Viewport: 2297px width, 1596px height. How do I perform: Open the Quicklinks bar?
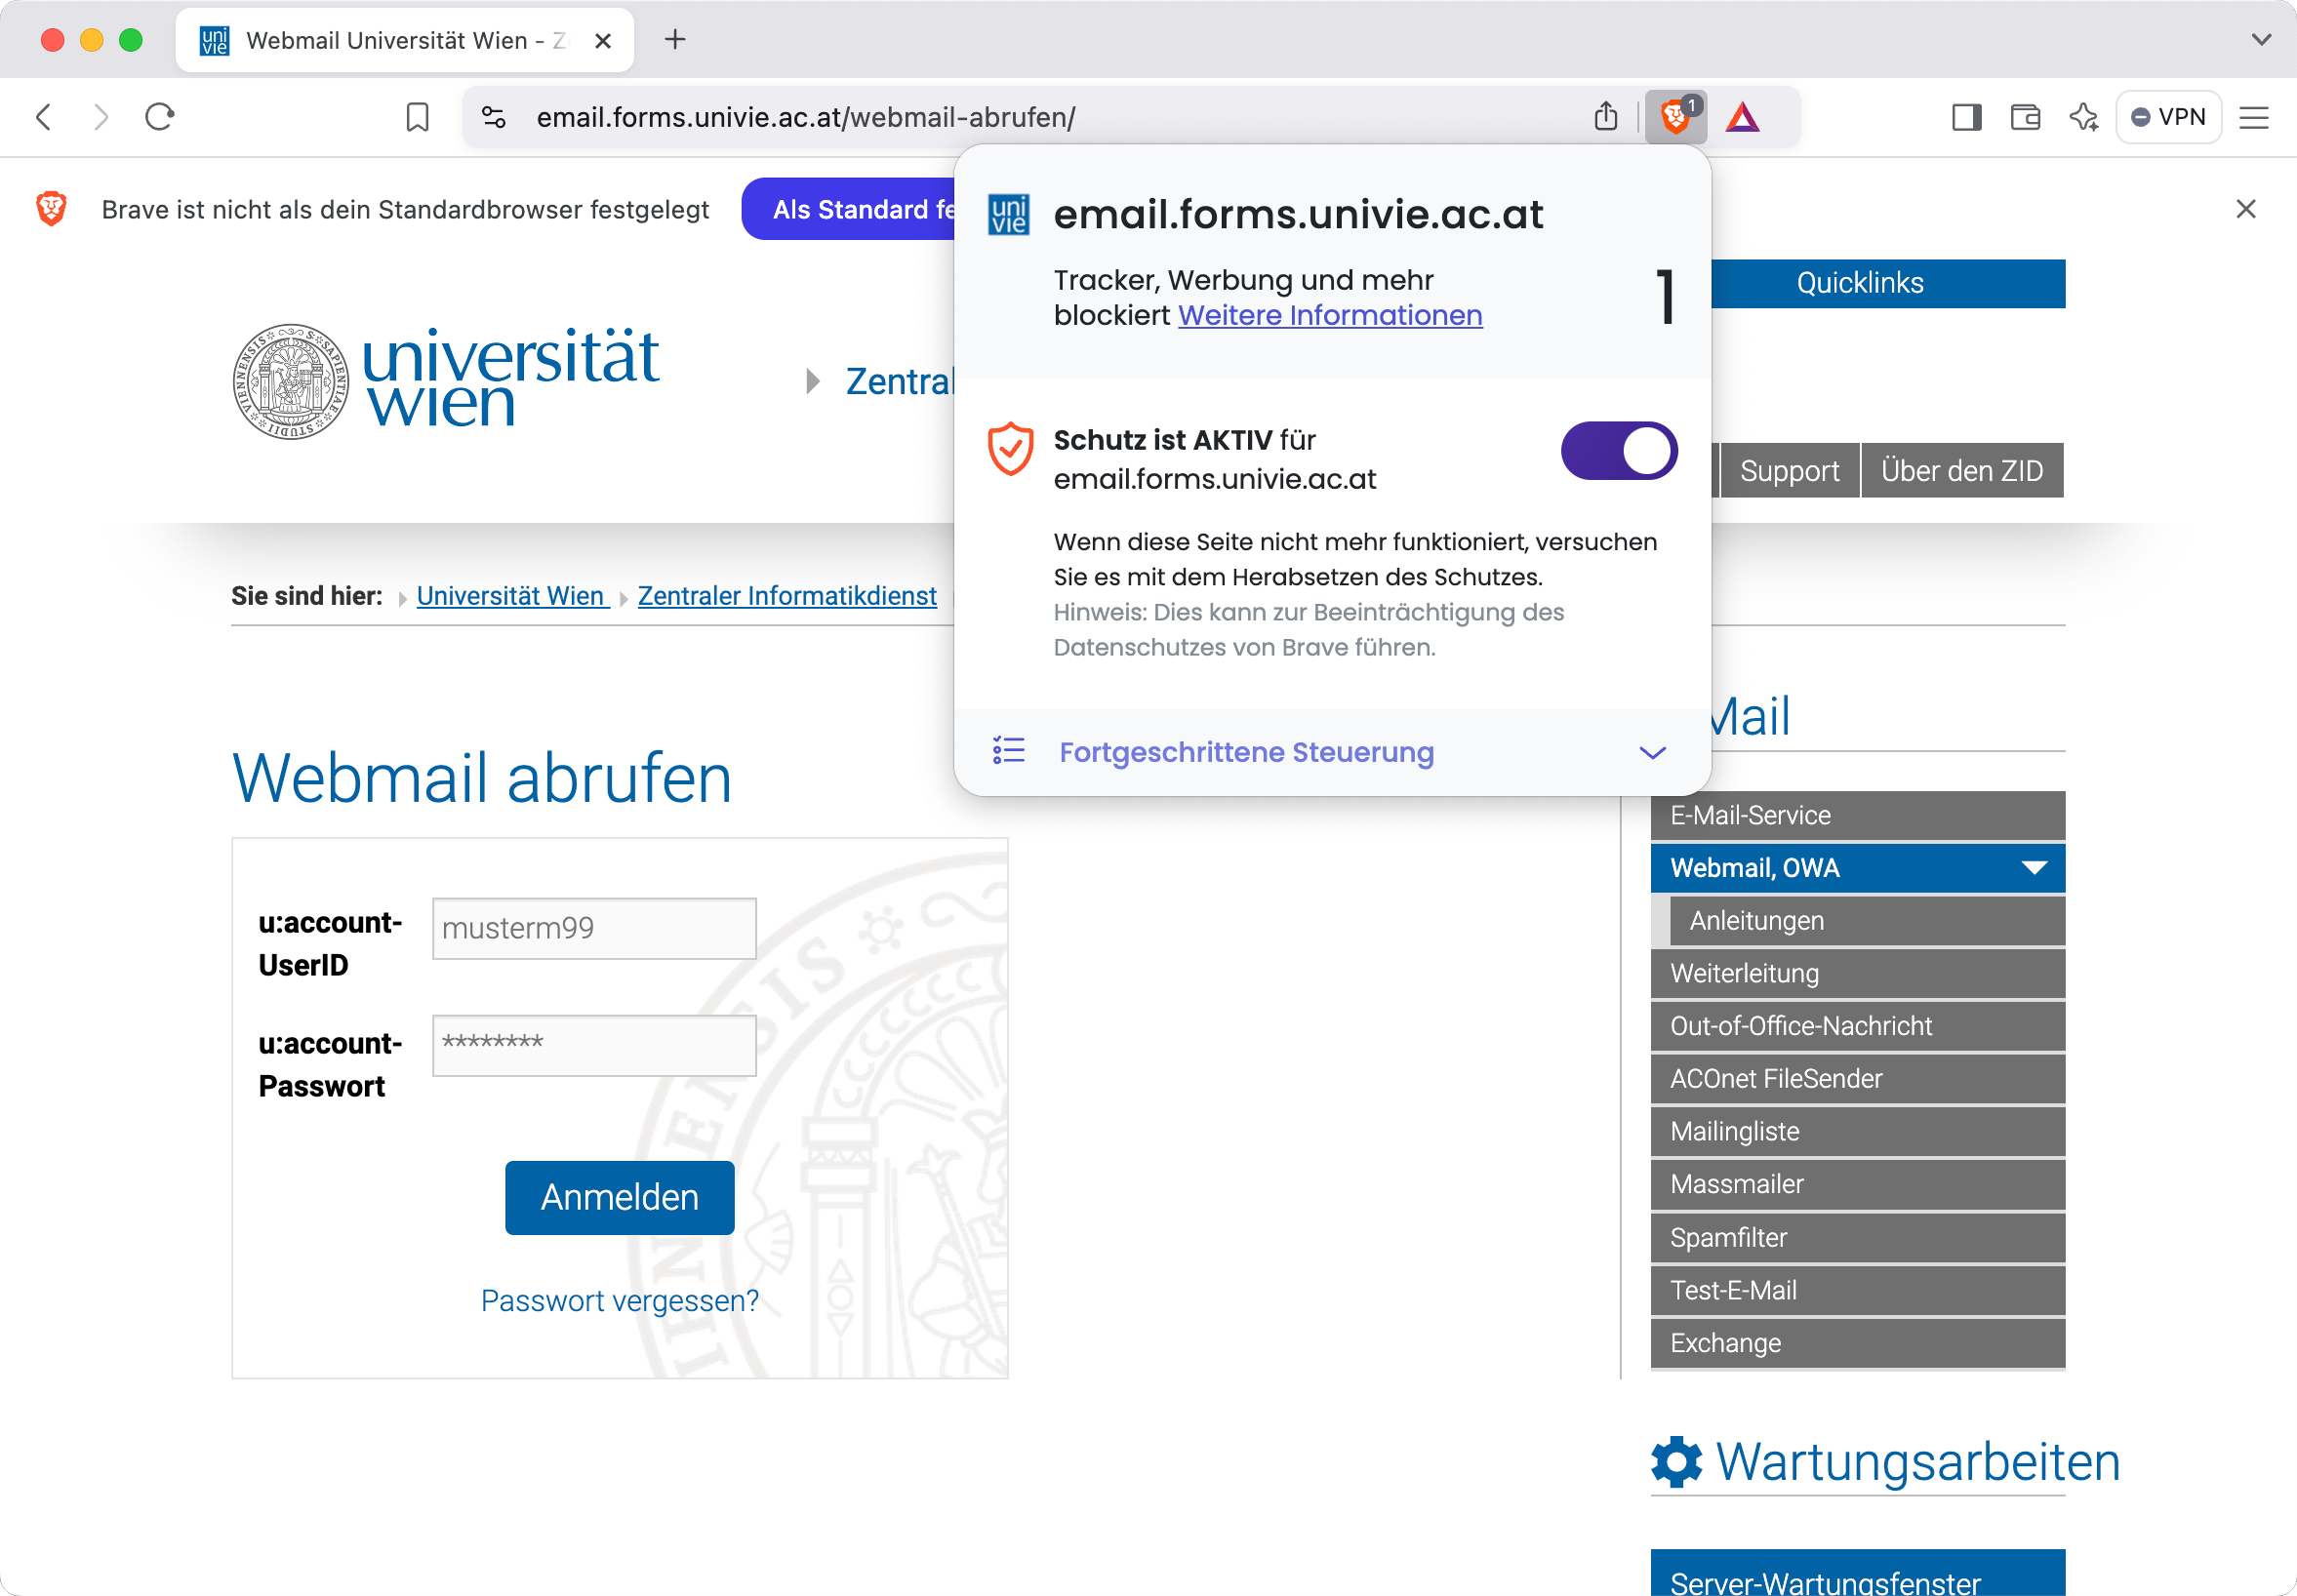1888,283
